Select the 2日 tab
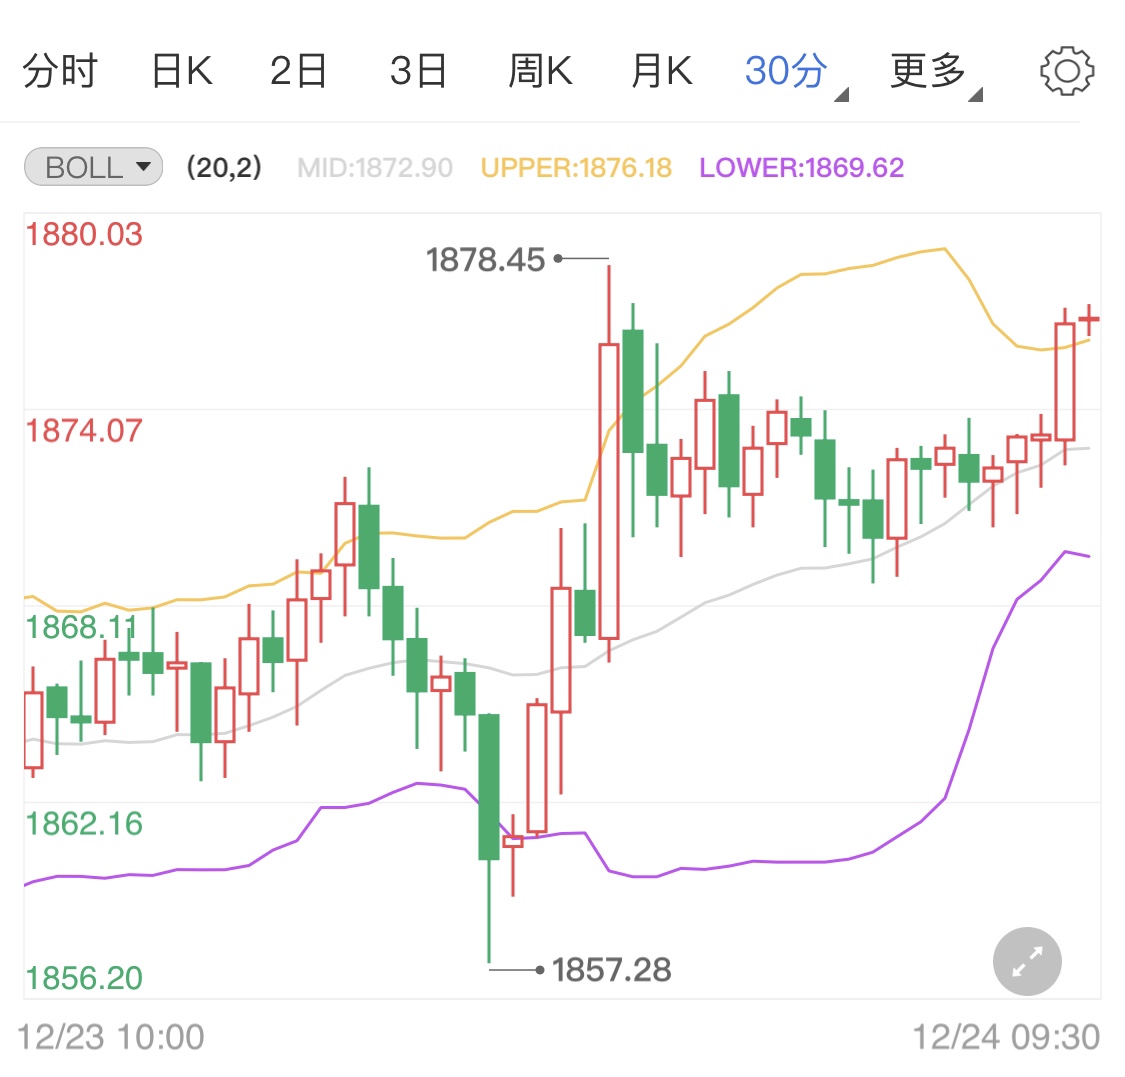 coord(298,71)
